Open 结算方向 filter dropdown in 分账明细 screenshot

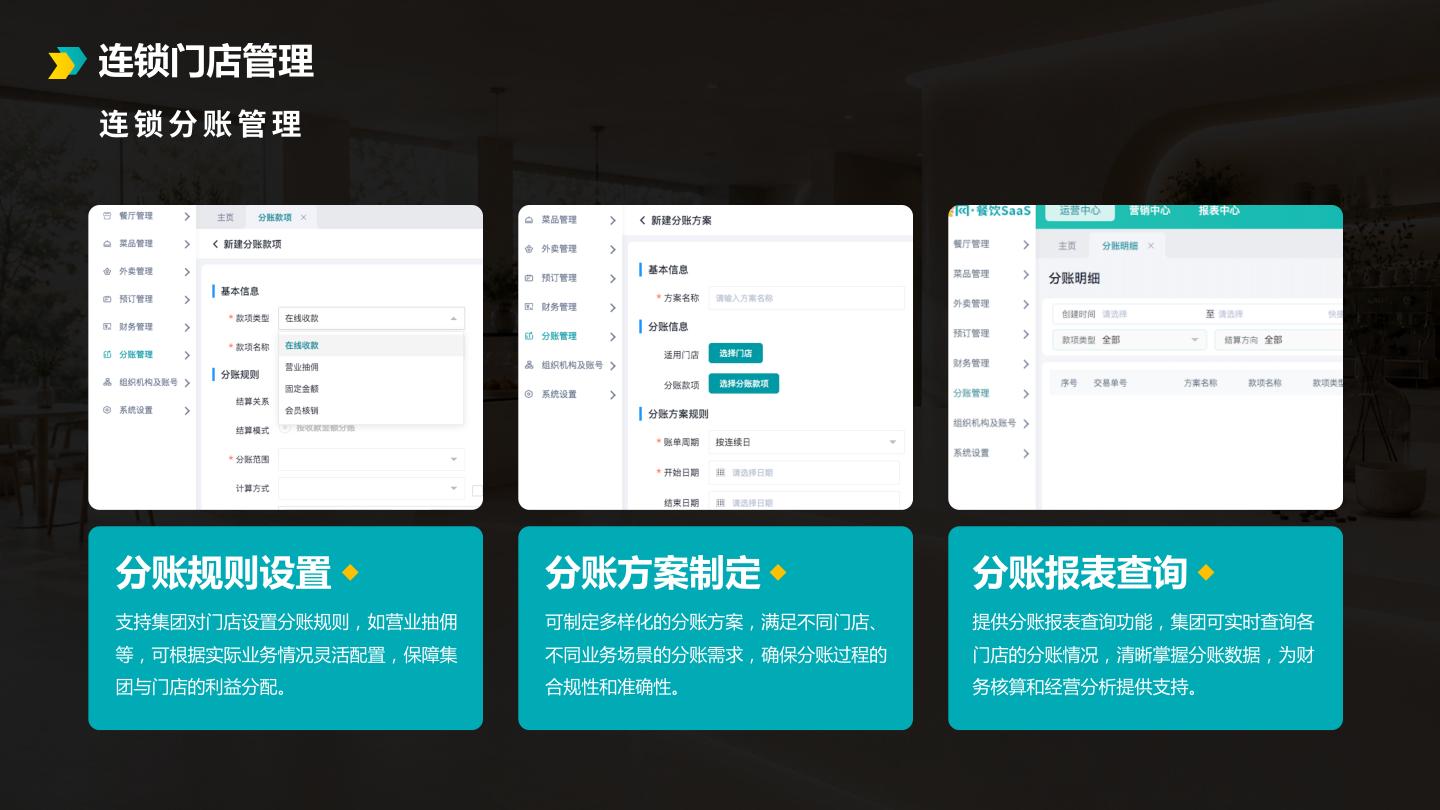click(x=1279, y=340)
